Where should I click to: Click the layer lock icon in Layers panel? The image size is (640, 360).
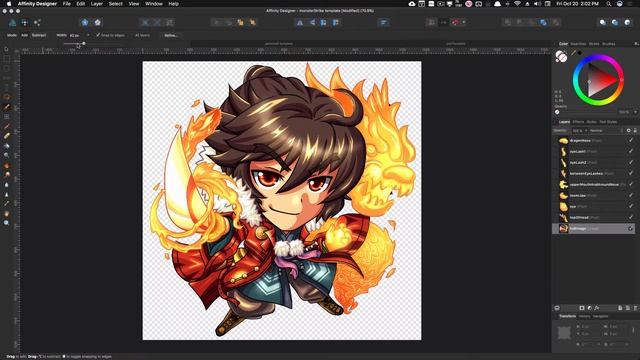[x=635, y=131]
